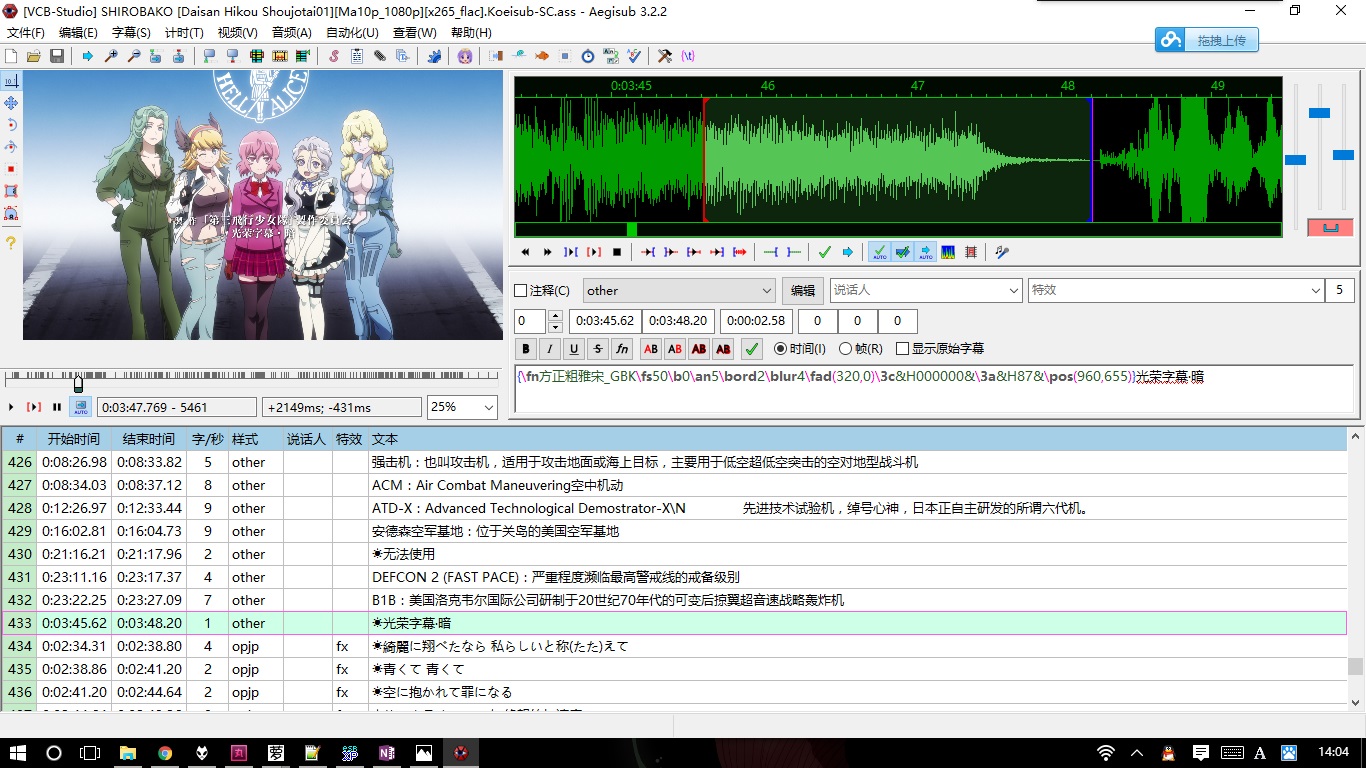1366x768 pixels.
Task: Open the style dropdown showing 'other'
Action: click(x=679, y=290)
